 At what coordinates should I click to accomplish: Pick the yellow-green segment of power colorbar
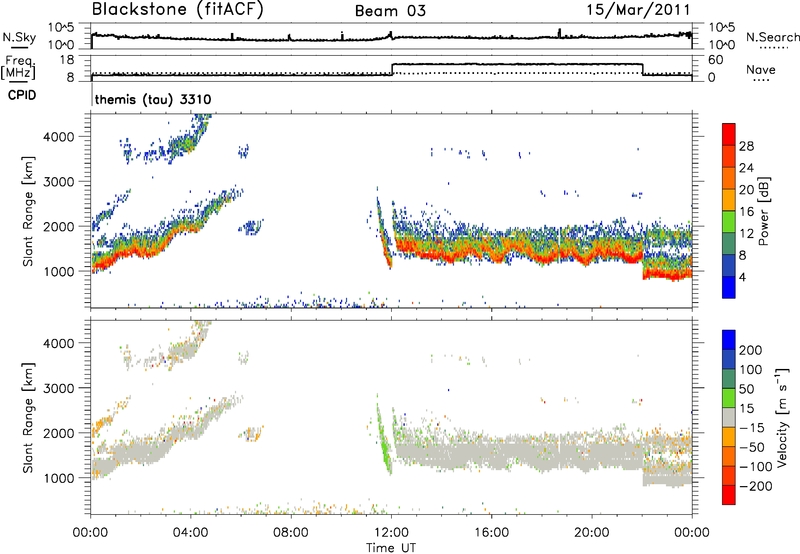click(x=729, y=221)
